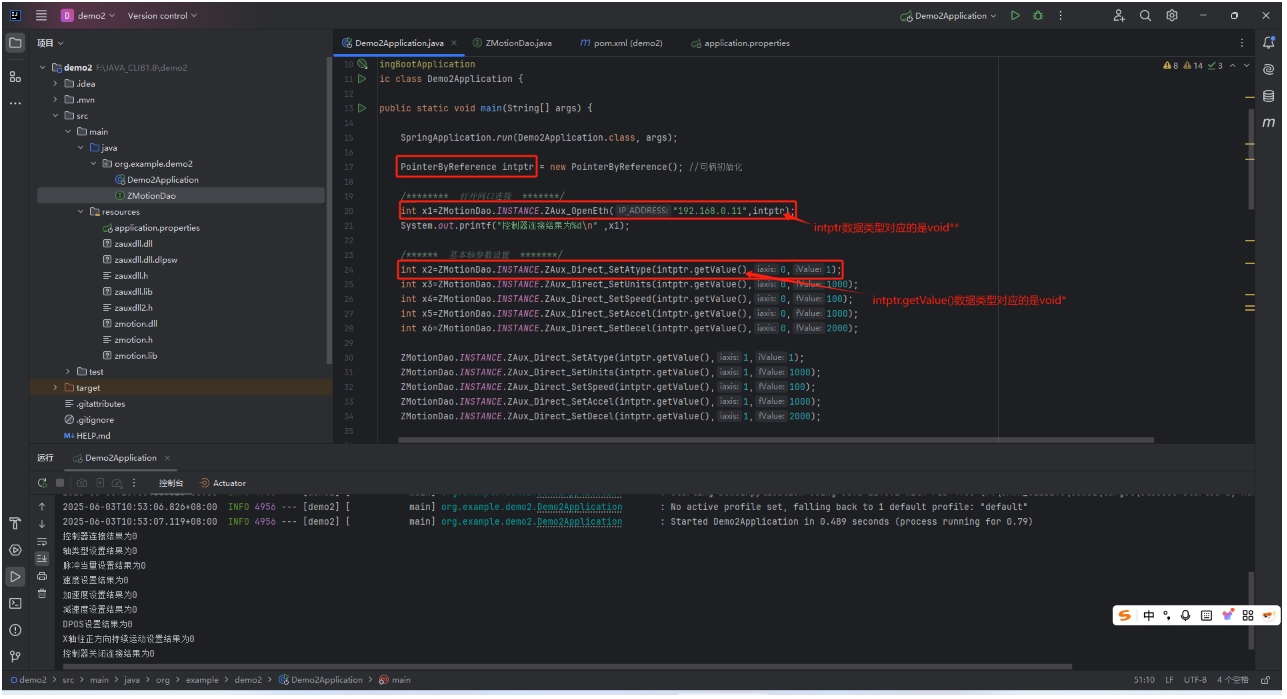Toggle soft-wrap in console
This screenshot has height=699, width=1287.
click(42, 541)
